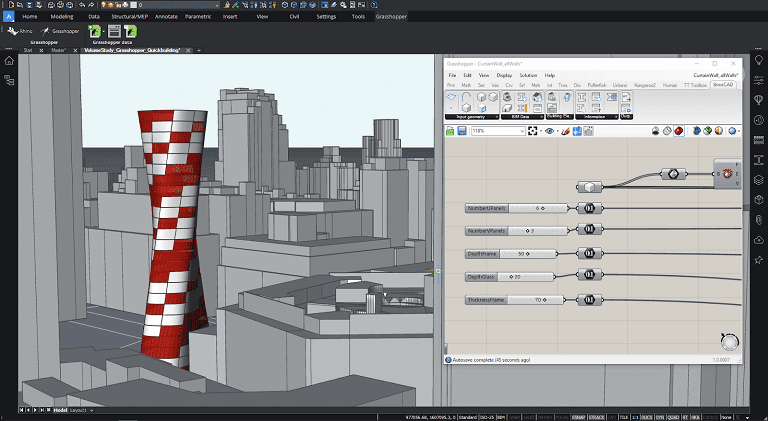Open the sliders properties panel icon on the right

pos(759,80)
